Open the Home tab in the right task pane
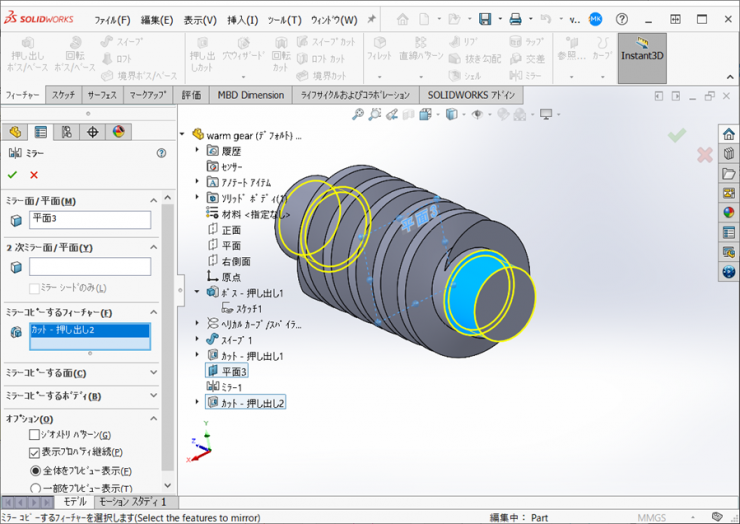Screen dimensions: 740x524 pos(728,135)
